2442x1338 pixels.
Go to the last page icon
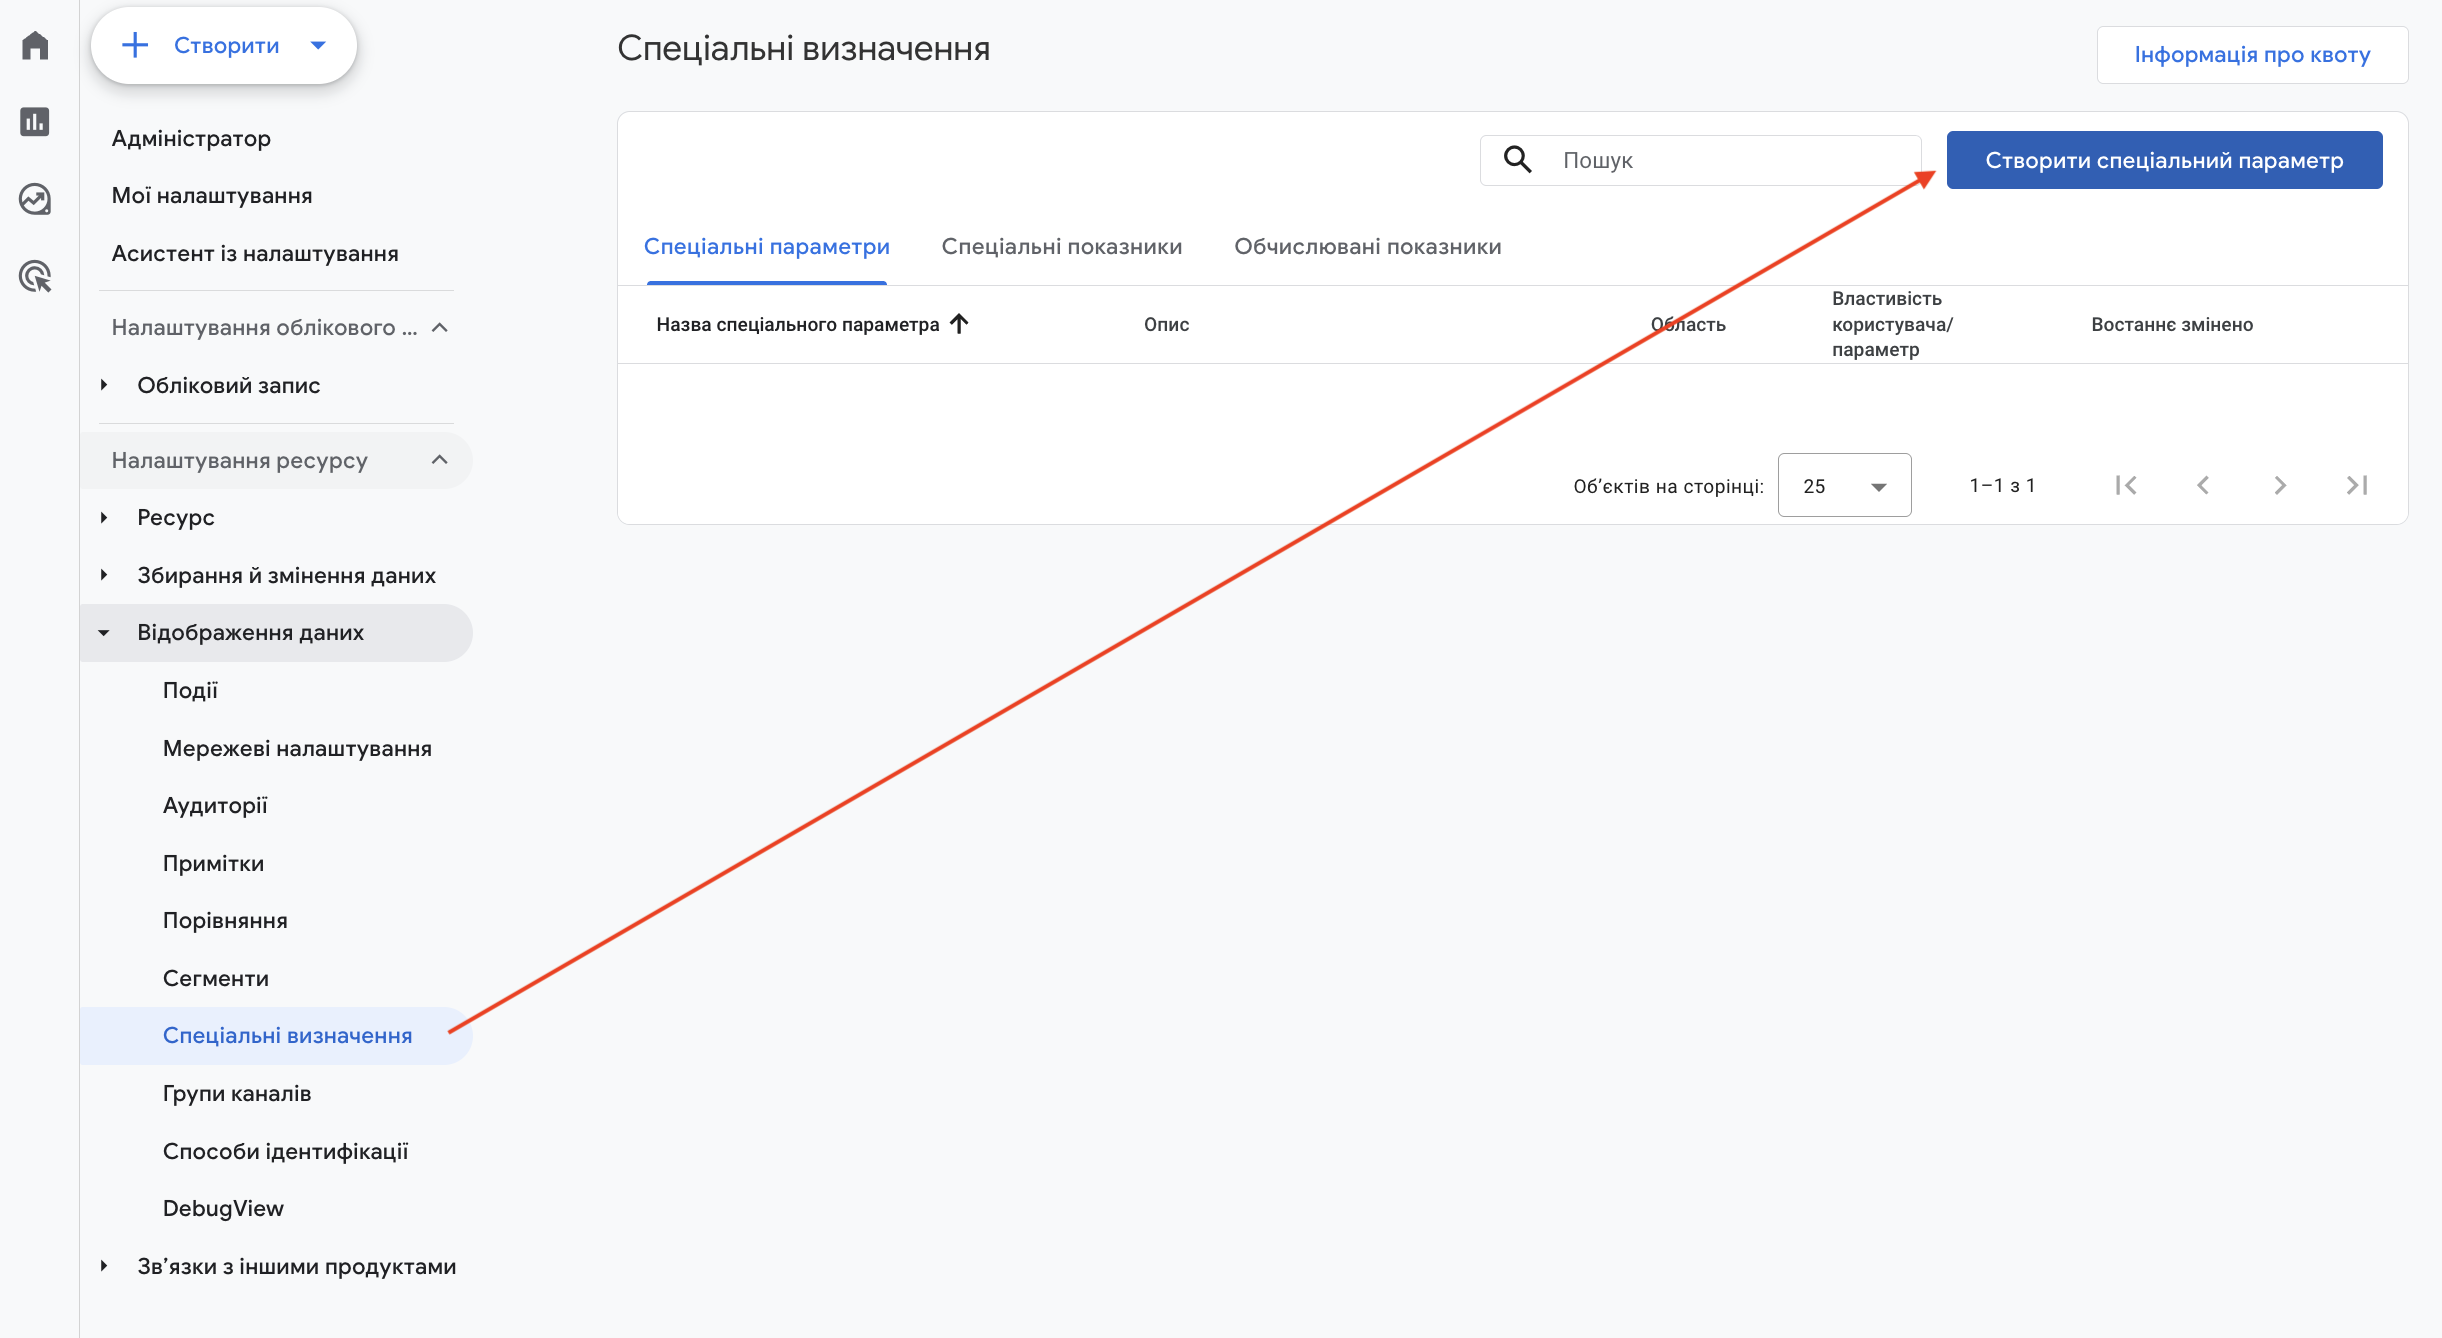2357,486
